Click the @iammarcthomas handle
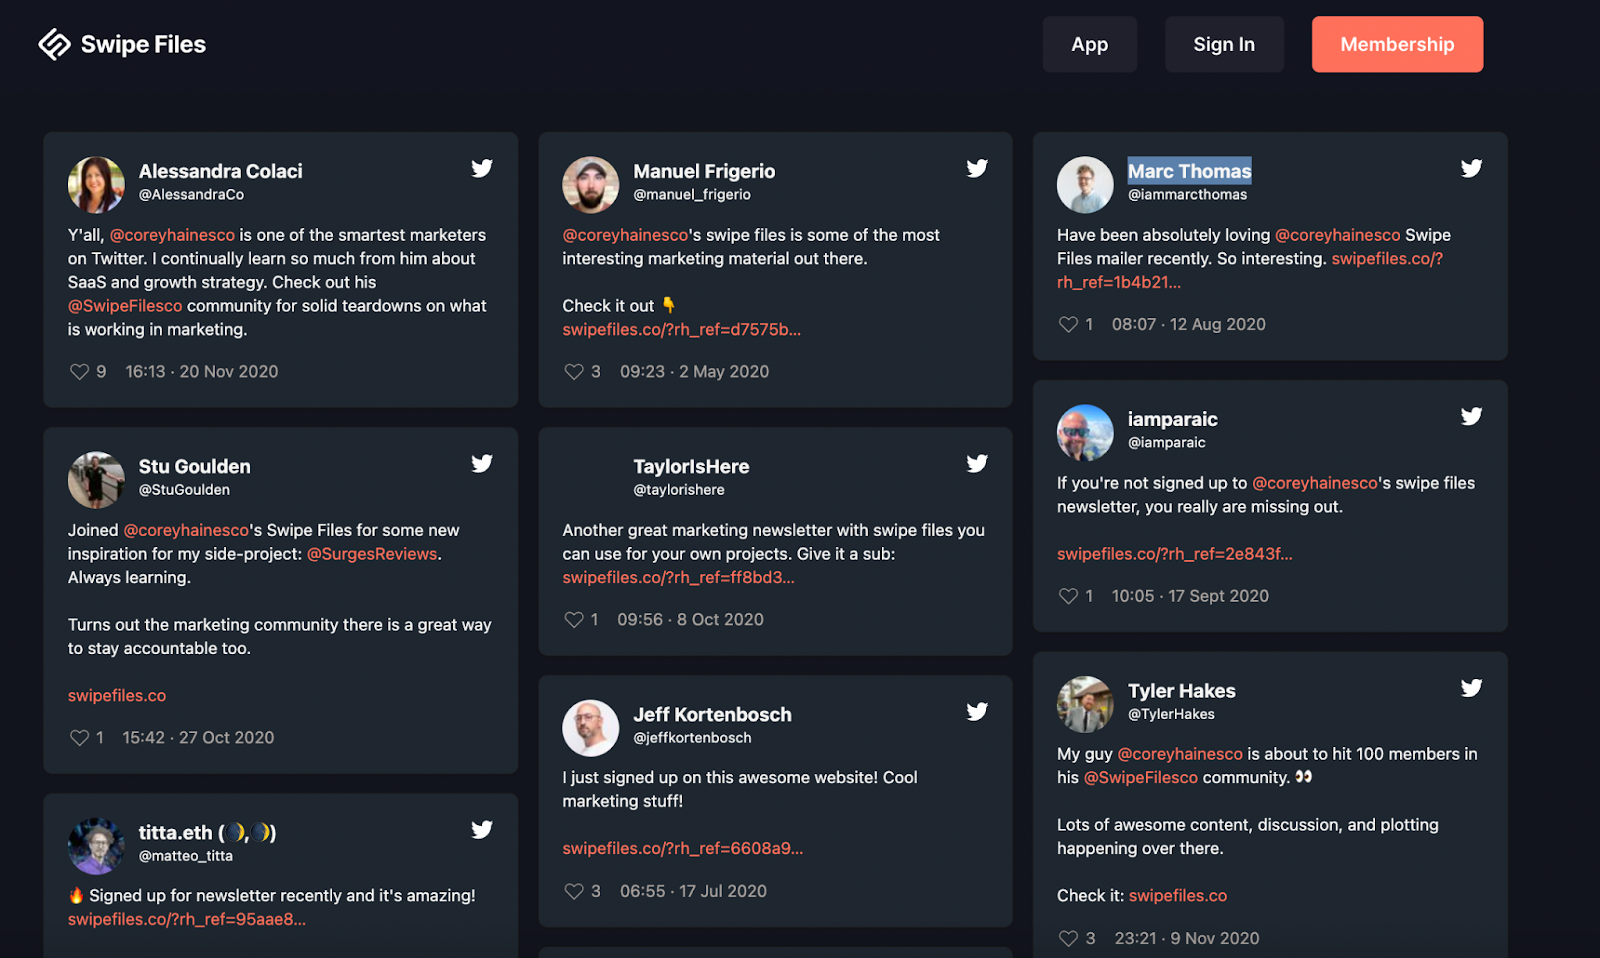 pos(1188,195)
